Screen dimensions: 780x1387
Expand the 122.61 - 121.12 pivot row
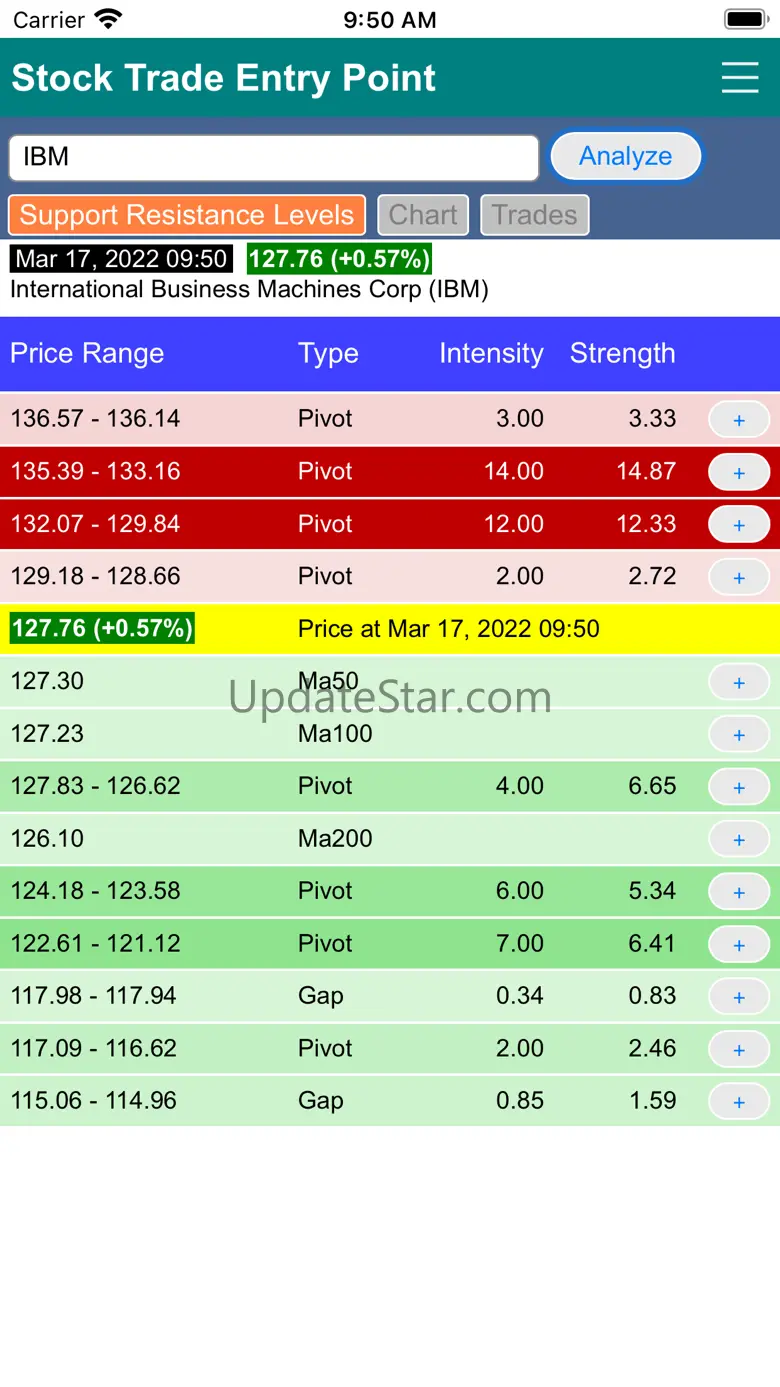point(739,944)
